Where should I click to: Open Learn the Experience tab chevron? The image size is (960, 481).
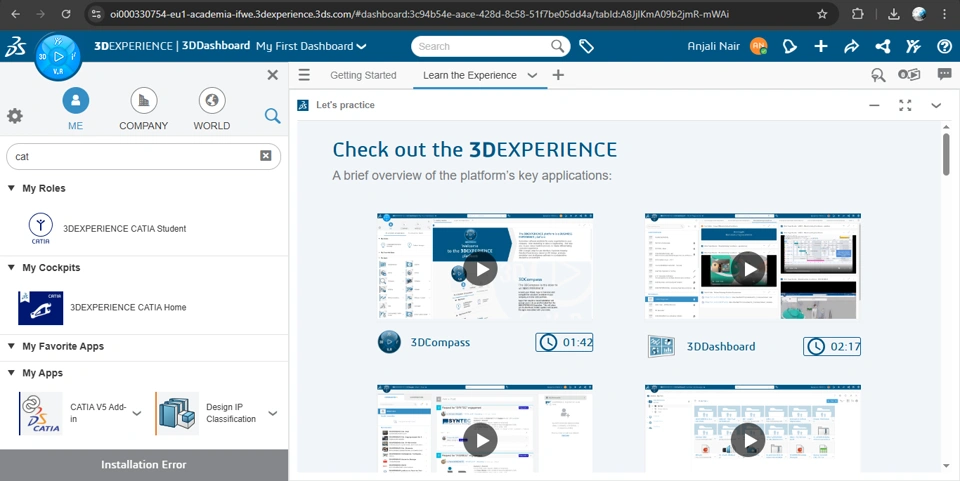pos(532,75)
